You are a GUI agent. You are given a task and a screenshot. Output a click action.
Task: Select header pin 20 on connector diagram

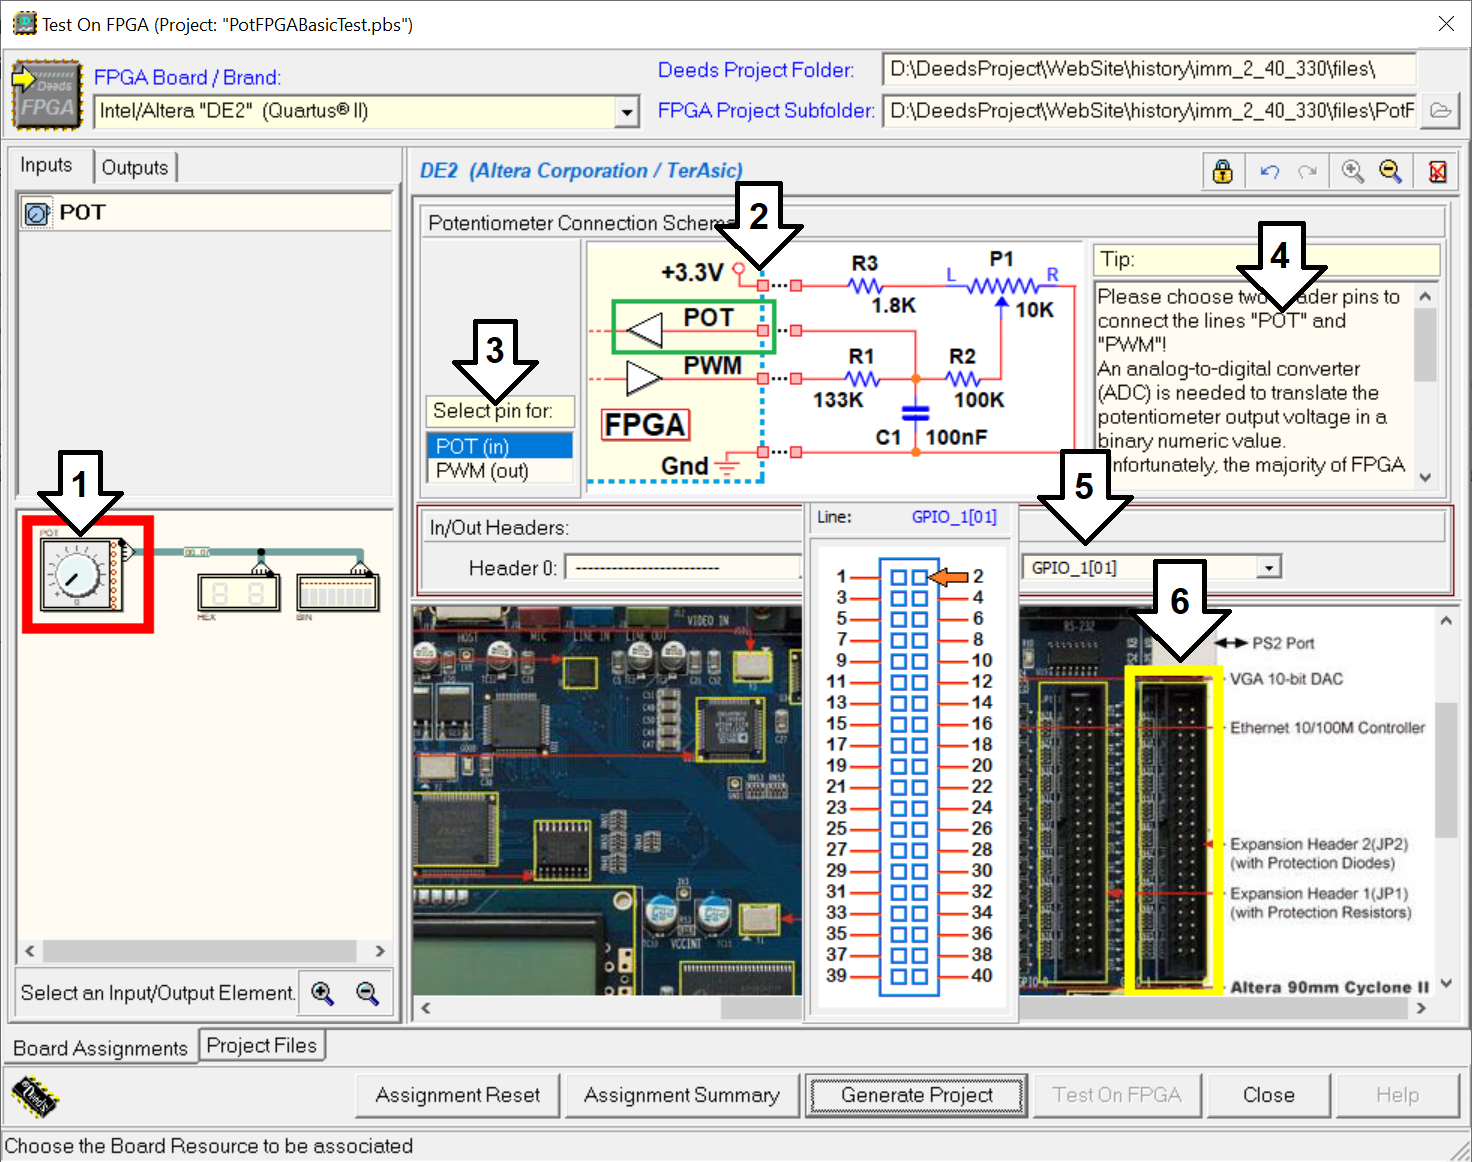(x=919, y=766)
